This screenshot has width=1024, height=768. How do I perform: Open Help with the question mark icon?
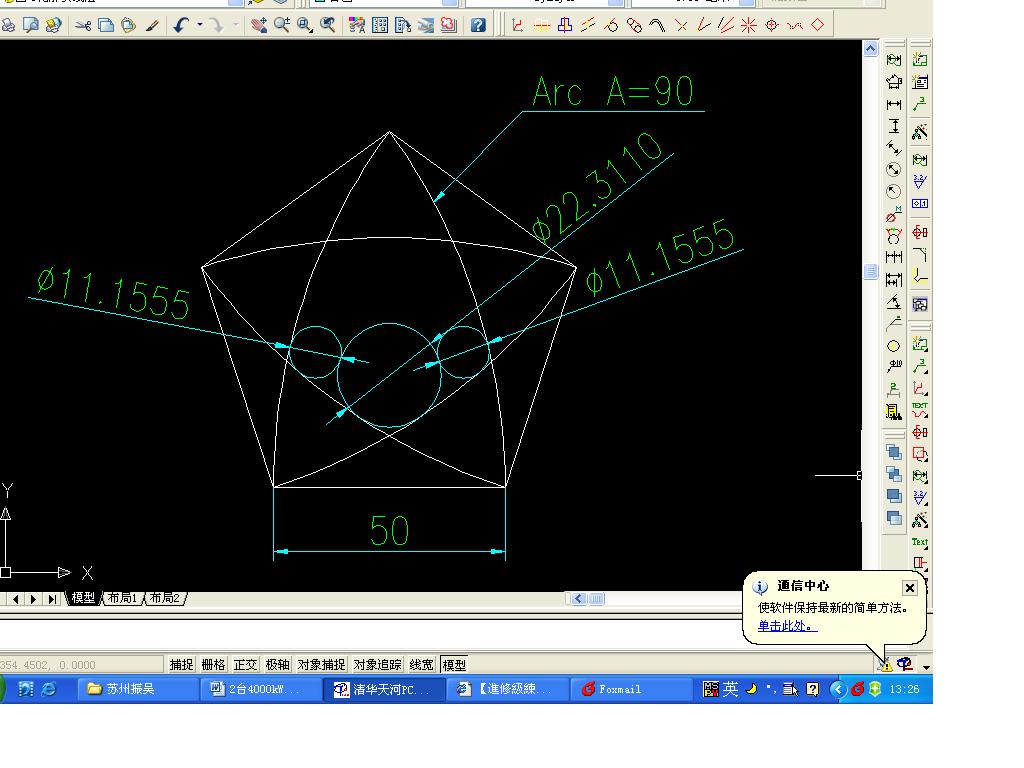[478, 25]
